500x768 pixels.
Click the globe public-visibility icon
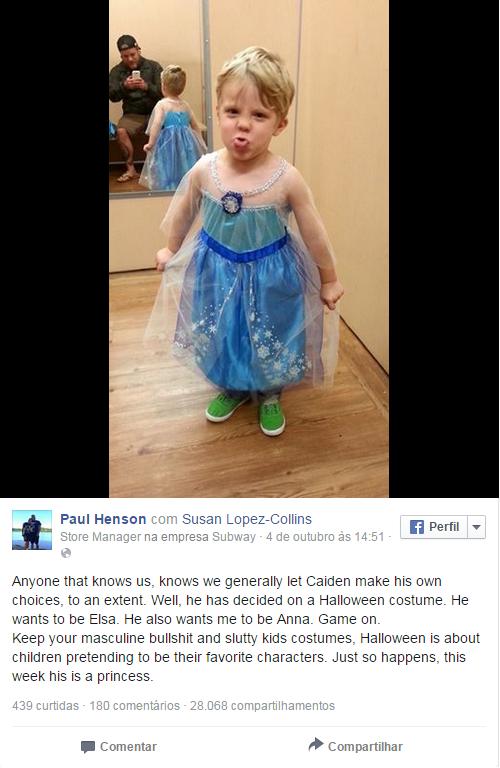click(66, 552)
